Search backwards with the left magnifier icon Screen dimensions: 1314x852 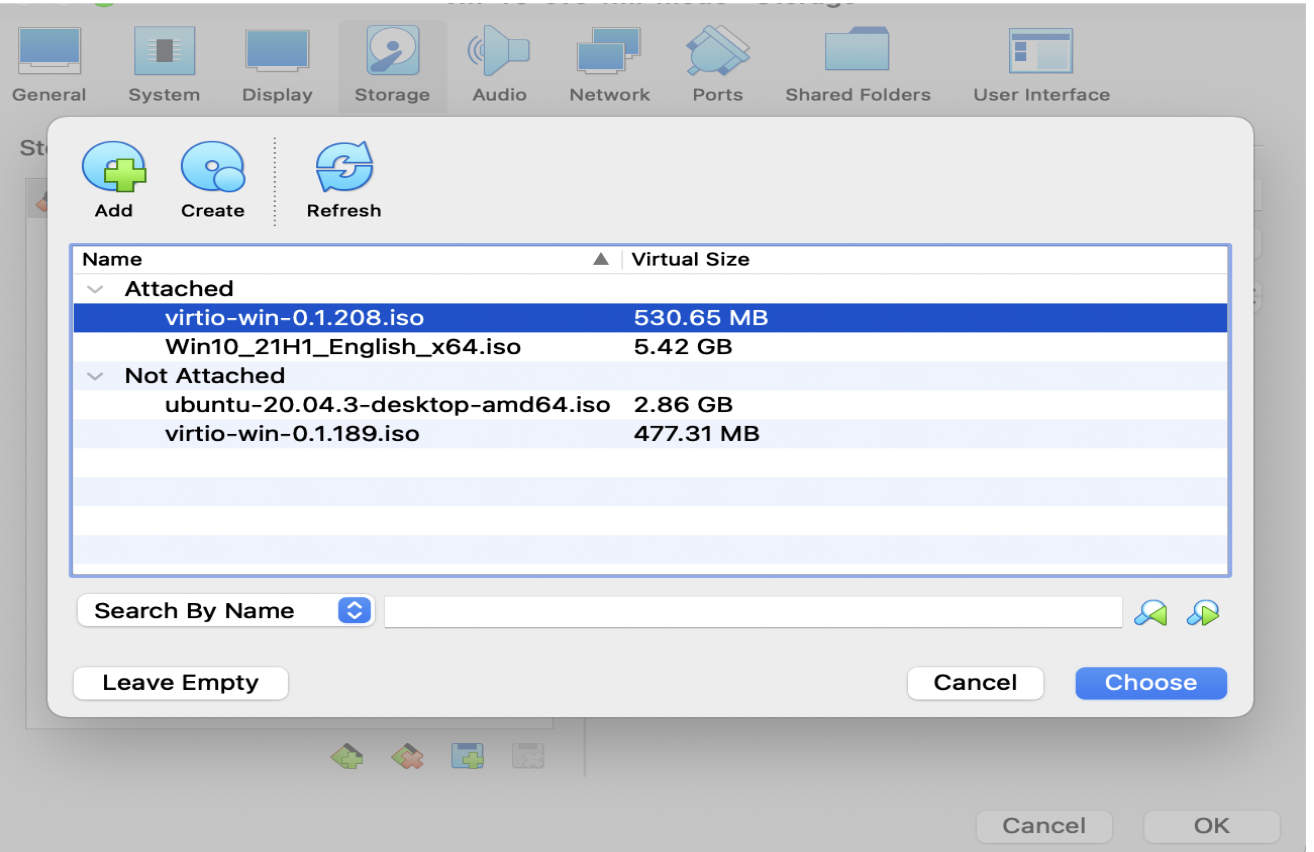click(1151, 613)
